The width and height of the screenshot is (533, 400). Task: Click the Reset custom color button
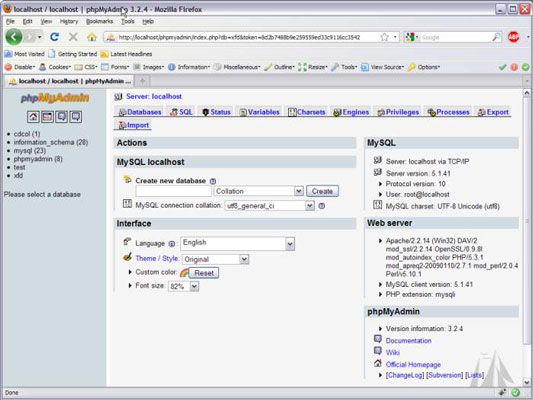pyautogui.click(x=204, y=273)
